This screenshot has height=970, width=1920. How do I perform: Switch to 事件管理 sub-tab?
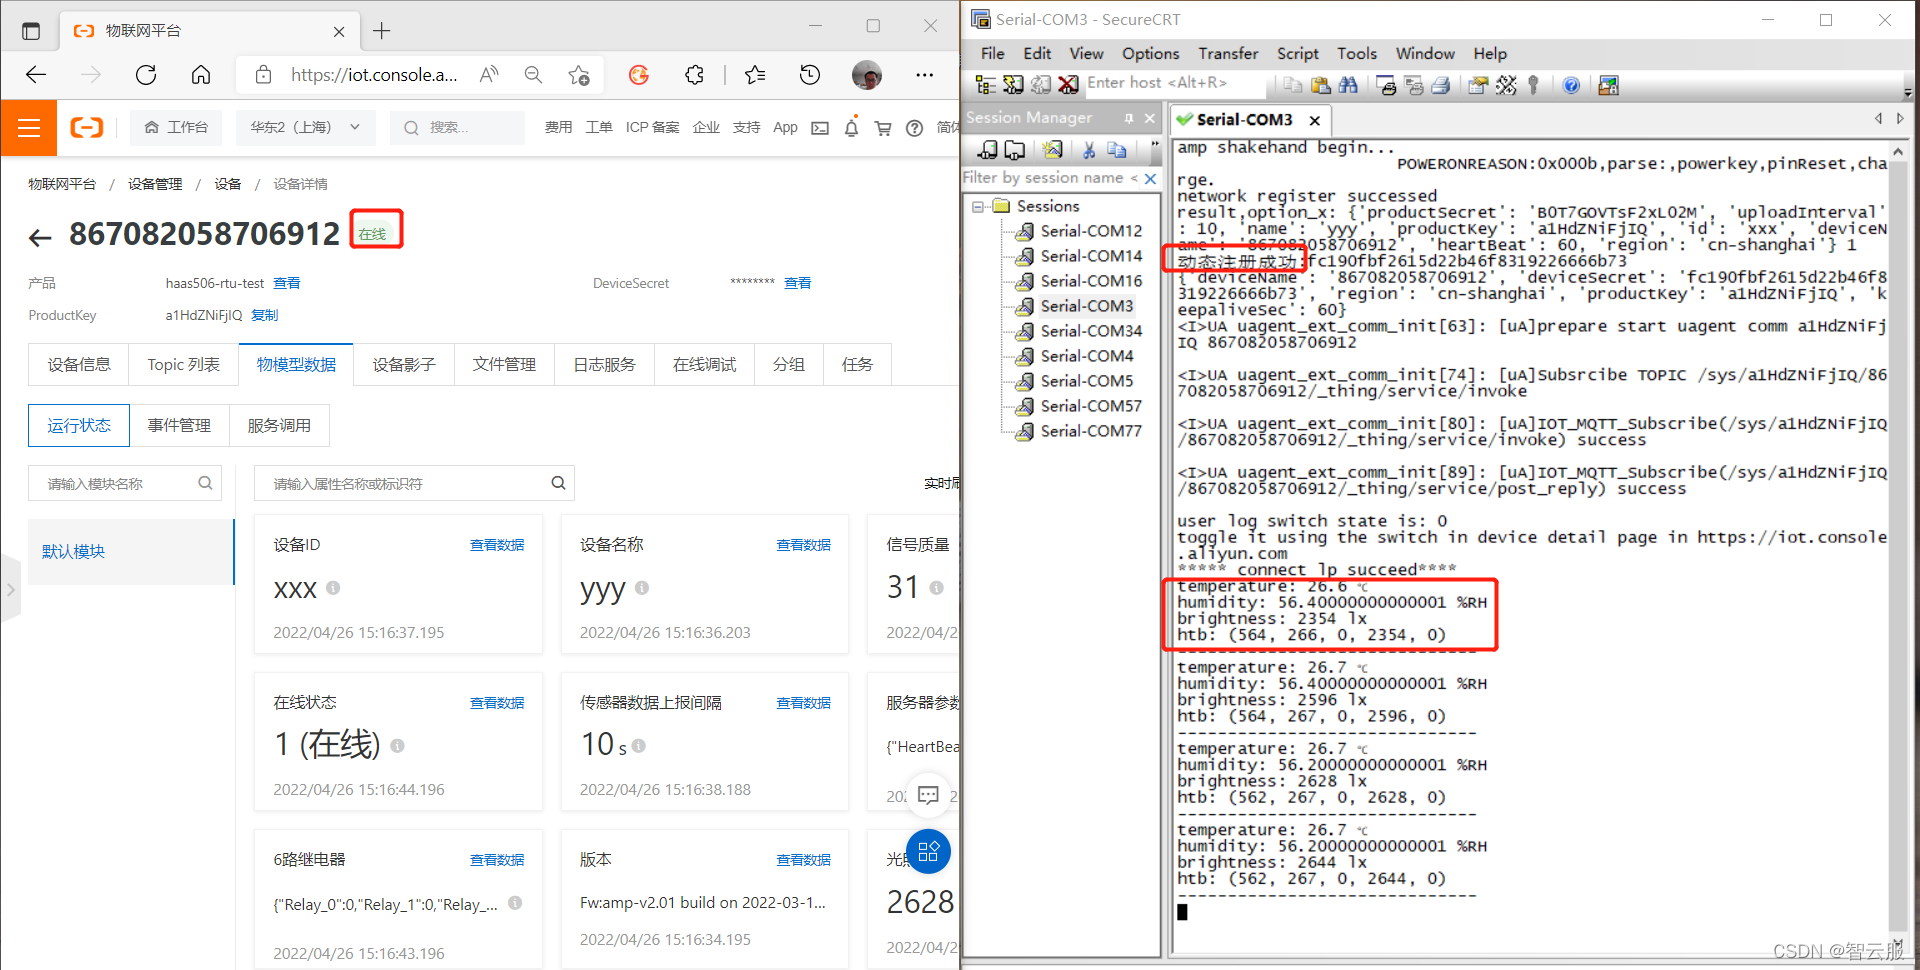tap(179, 426)
